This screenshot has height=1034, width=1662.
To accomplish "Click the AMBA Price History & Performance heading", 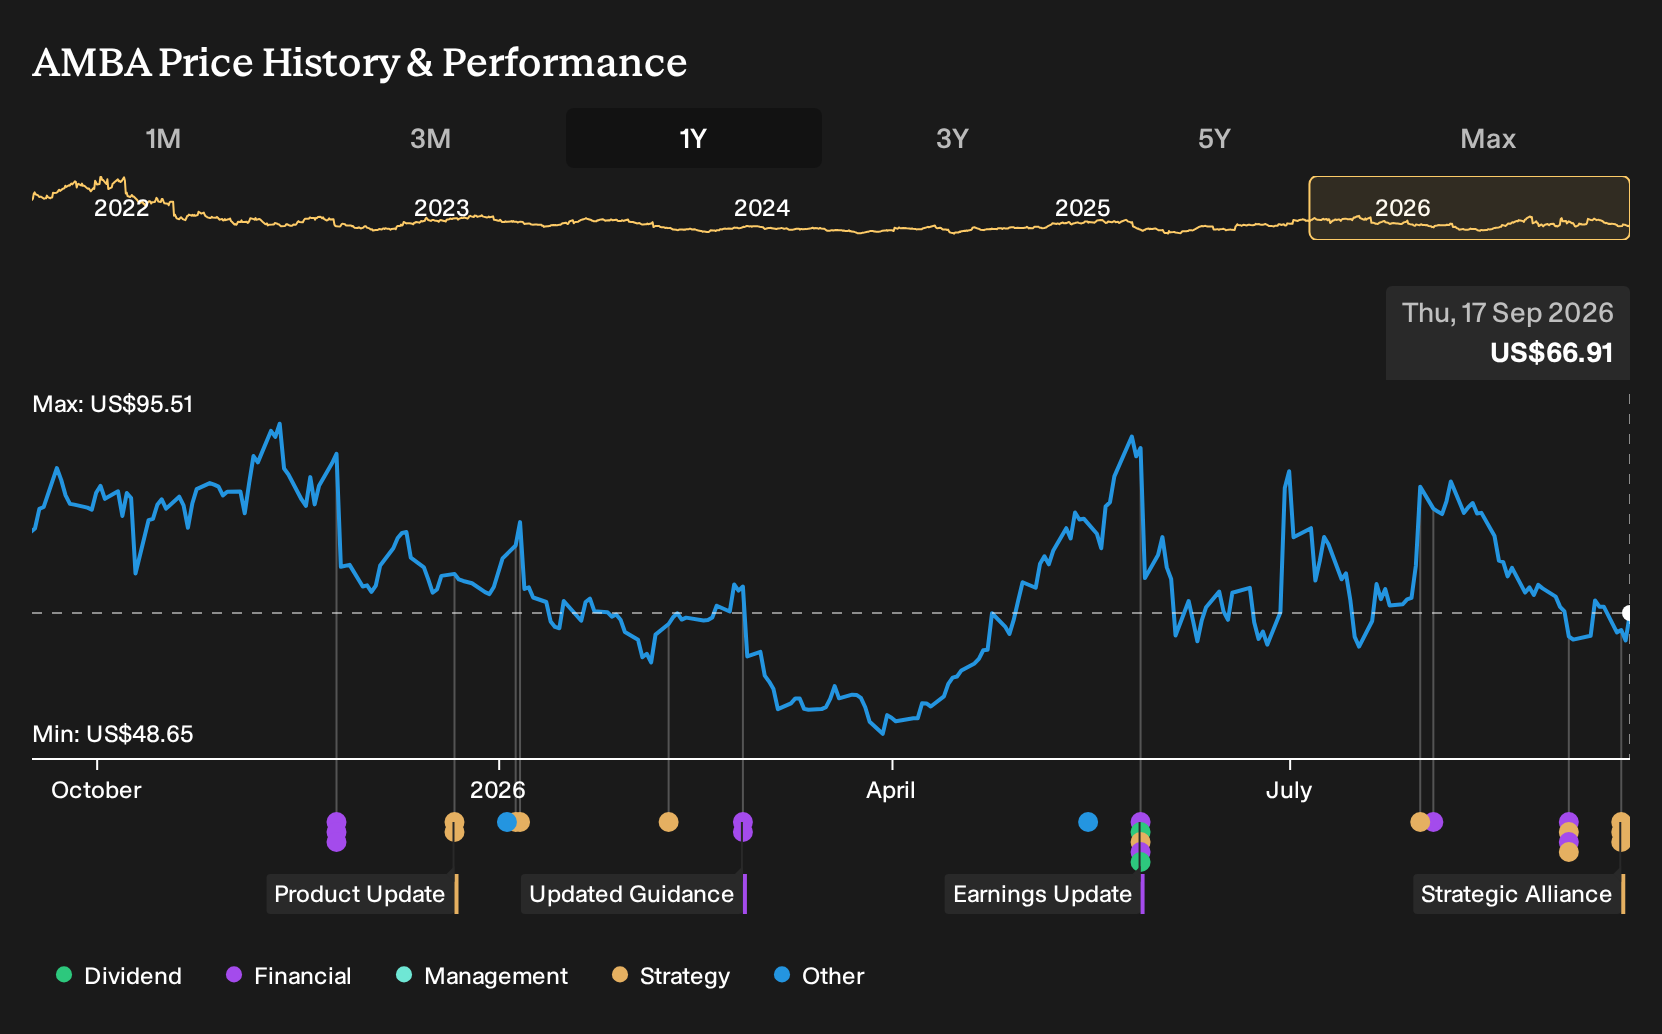I will tap(360, 62).
